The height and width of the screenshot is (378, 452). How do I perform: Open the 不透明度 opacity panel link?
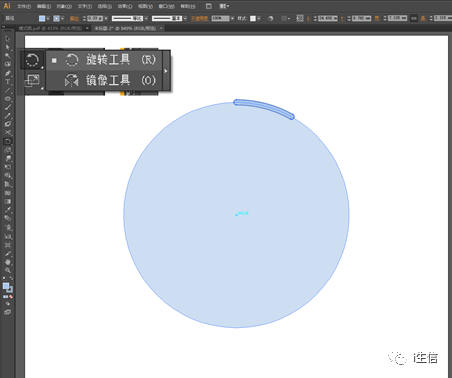(x=199, y=18)
